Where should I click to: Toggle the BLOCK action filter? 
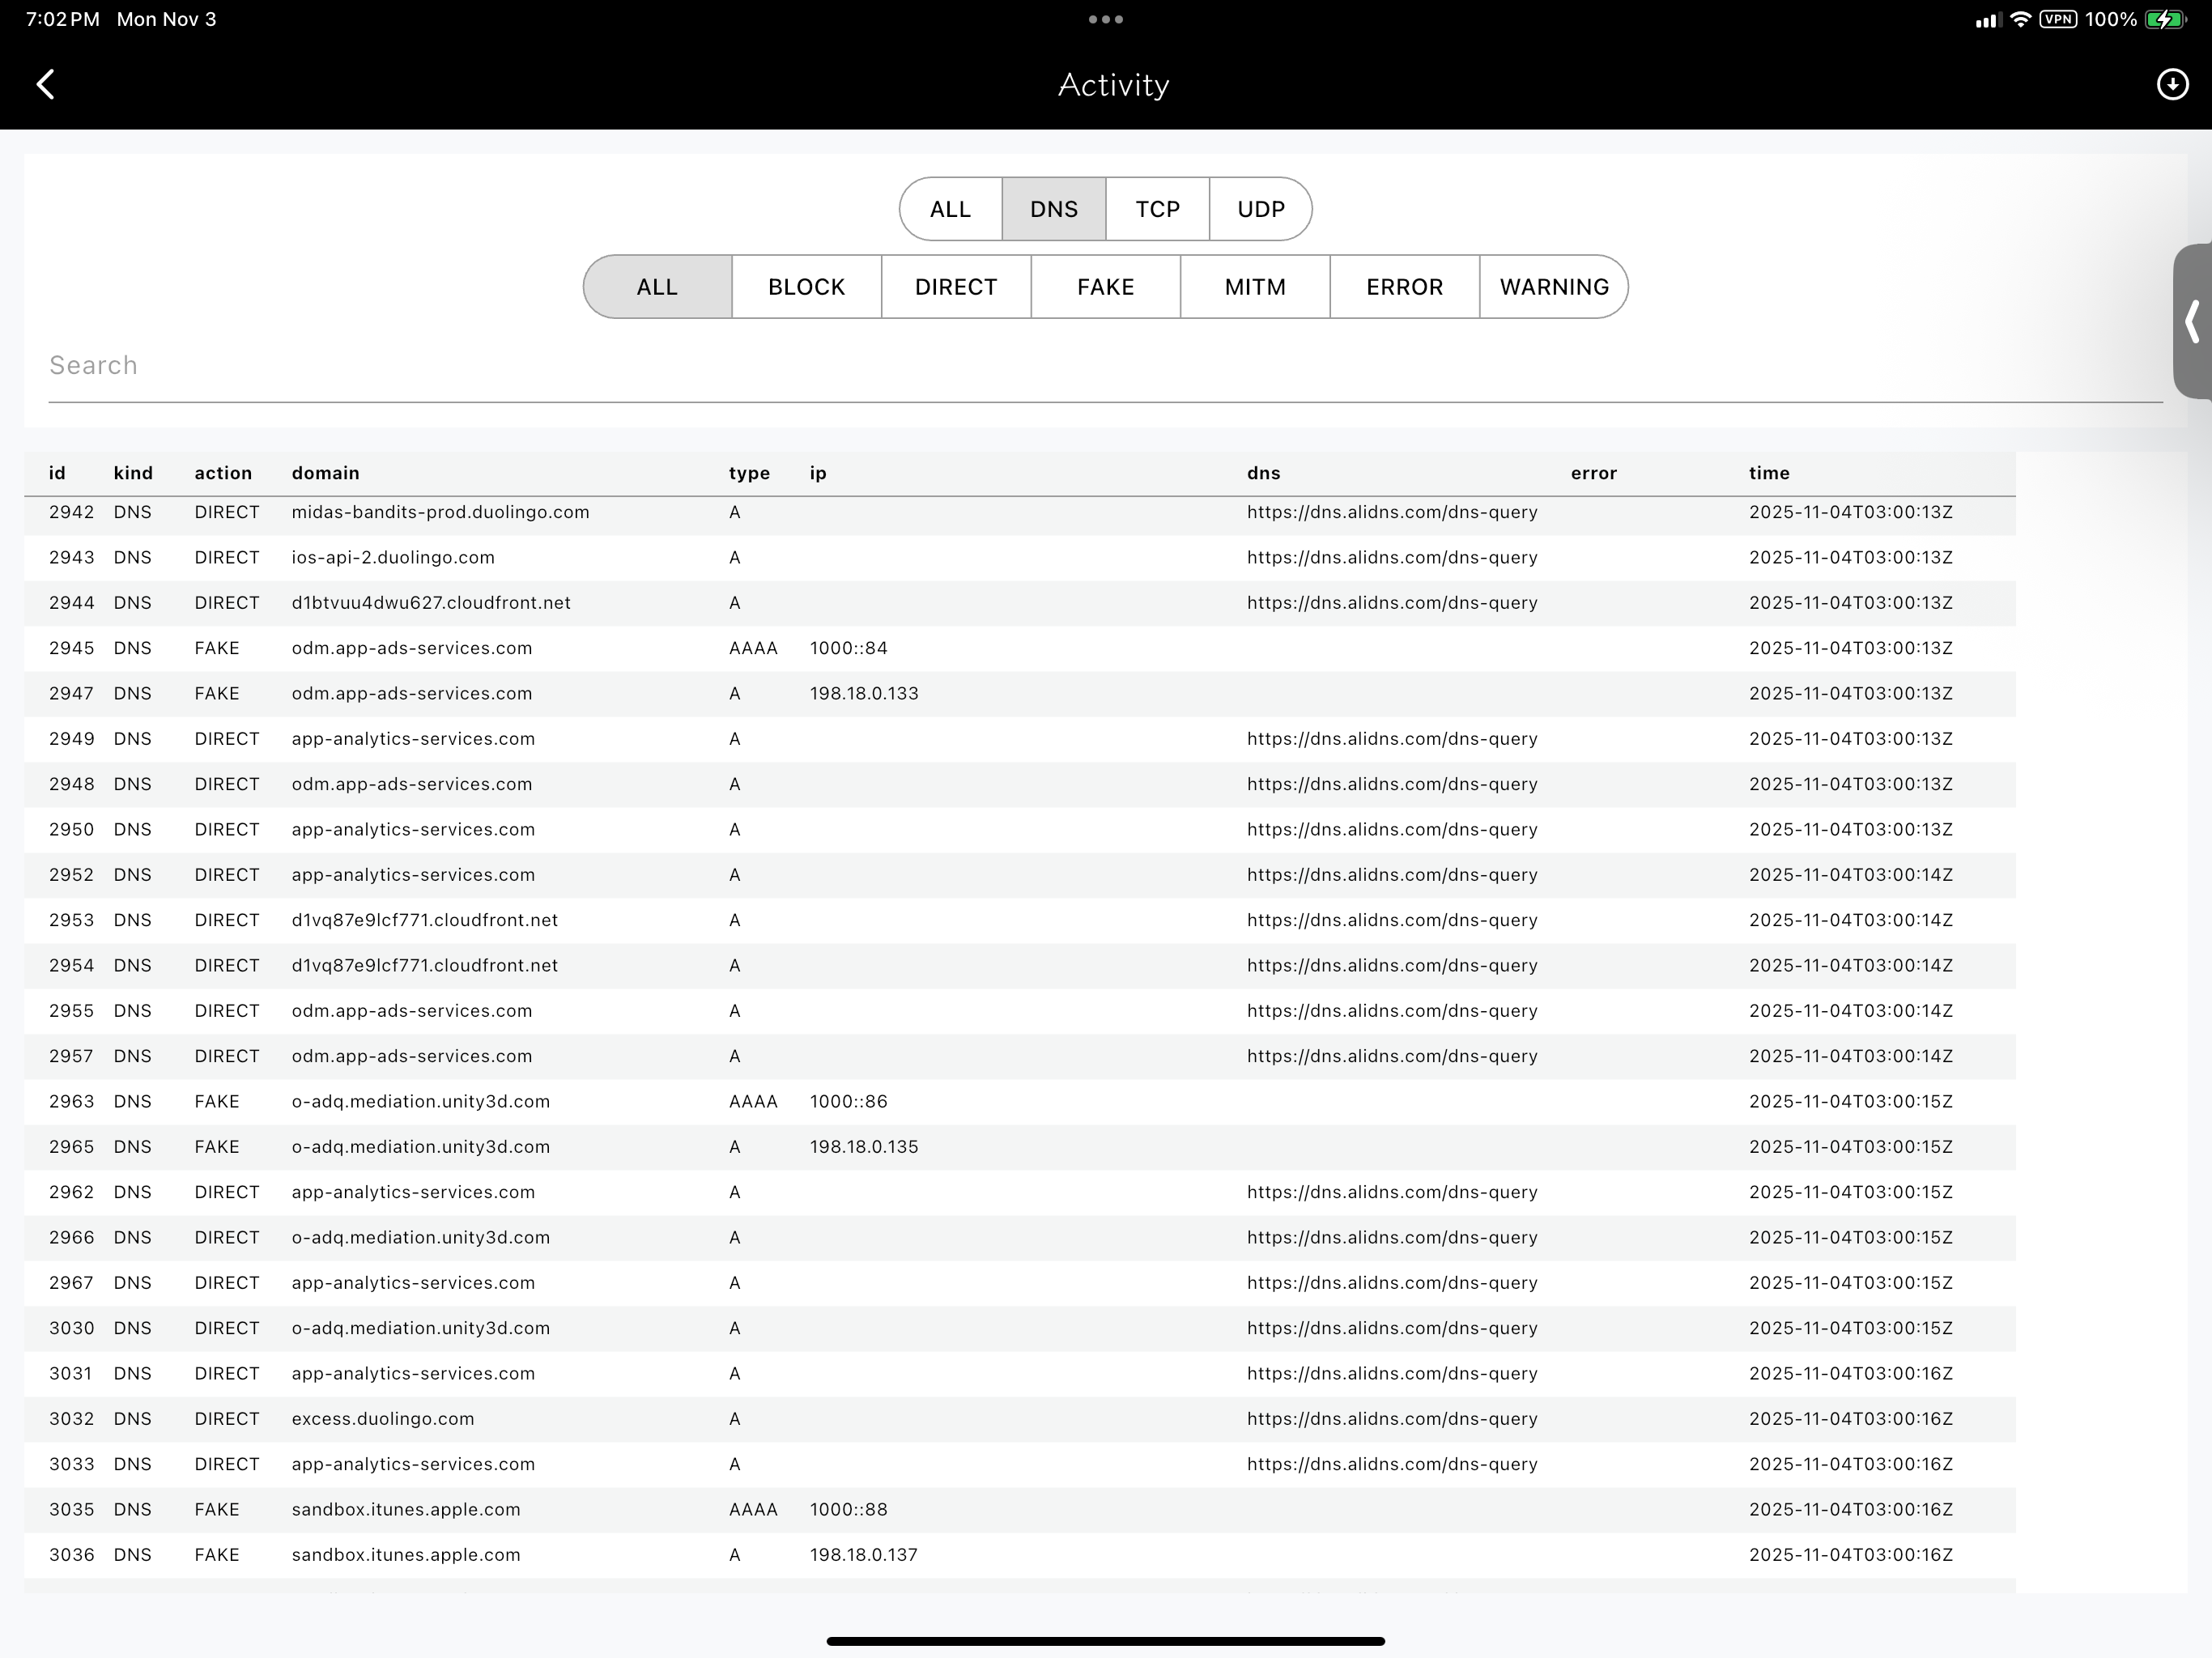point(805,287)
